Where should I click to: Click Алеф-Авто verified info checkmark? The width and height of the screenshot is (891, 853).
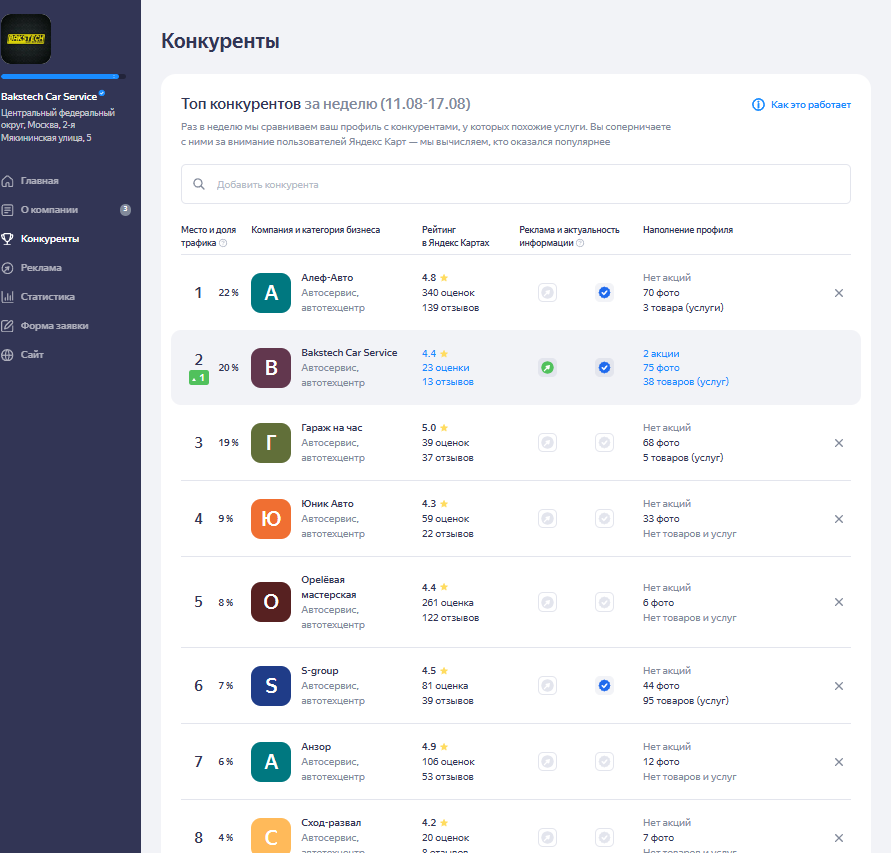point(605,293)
